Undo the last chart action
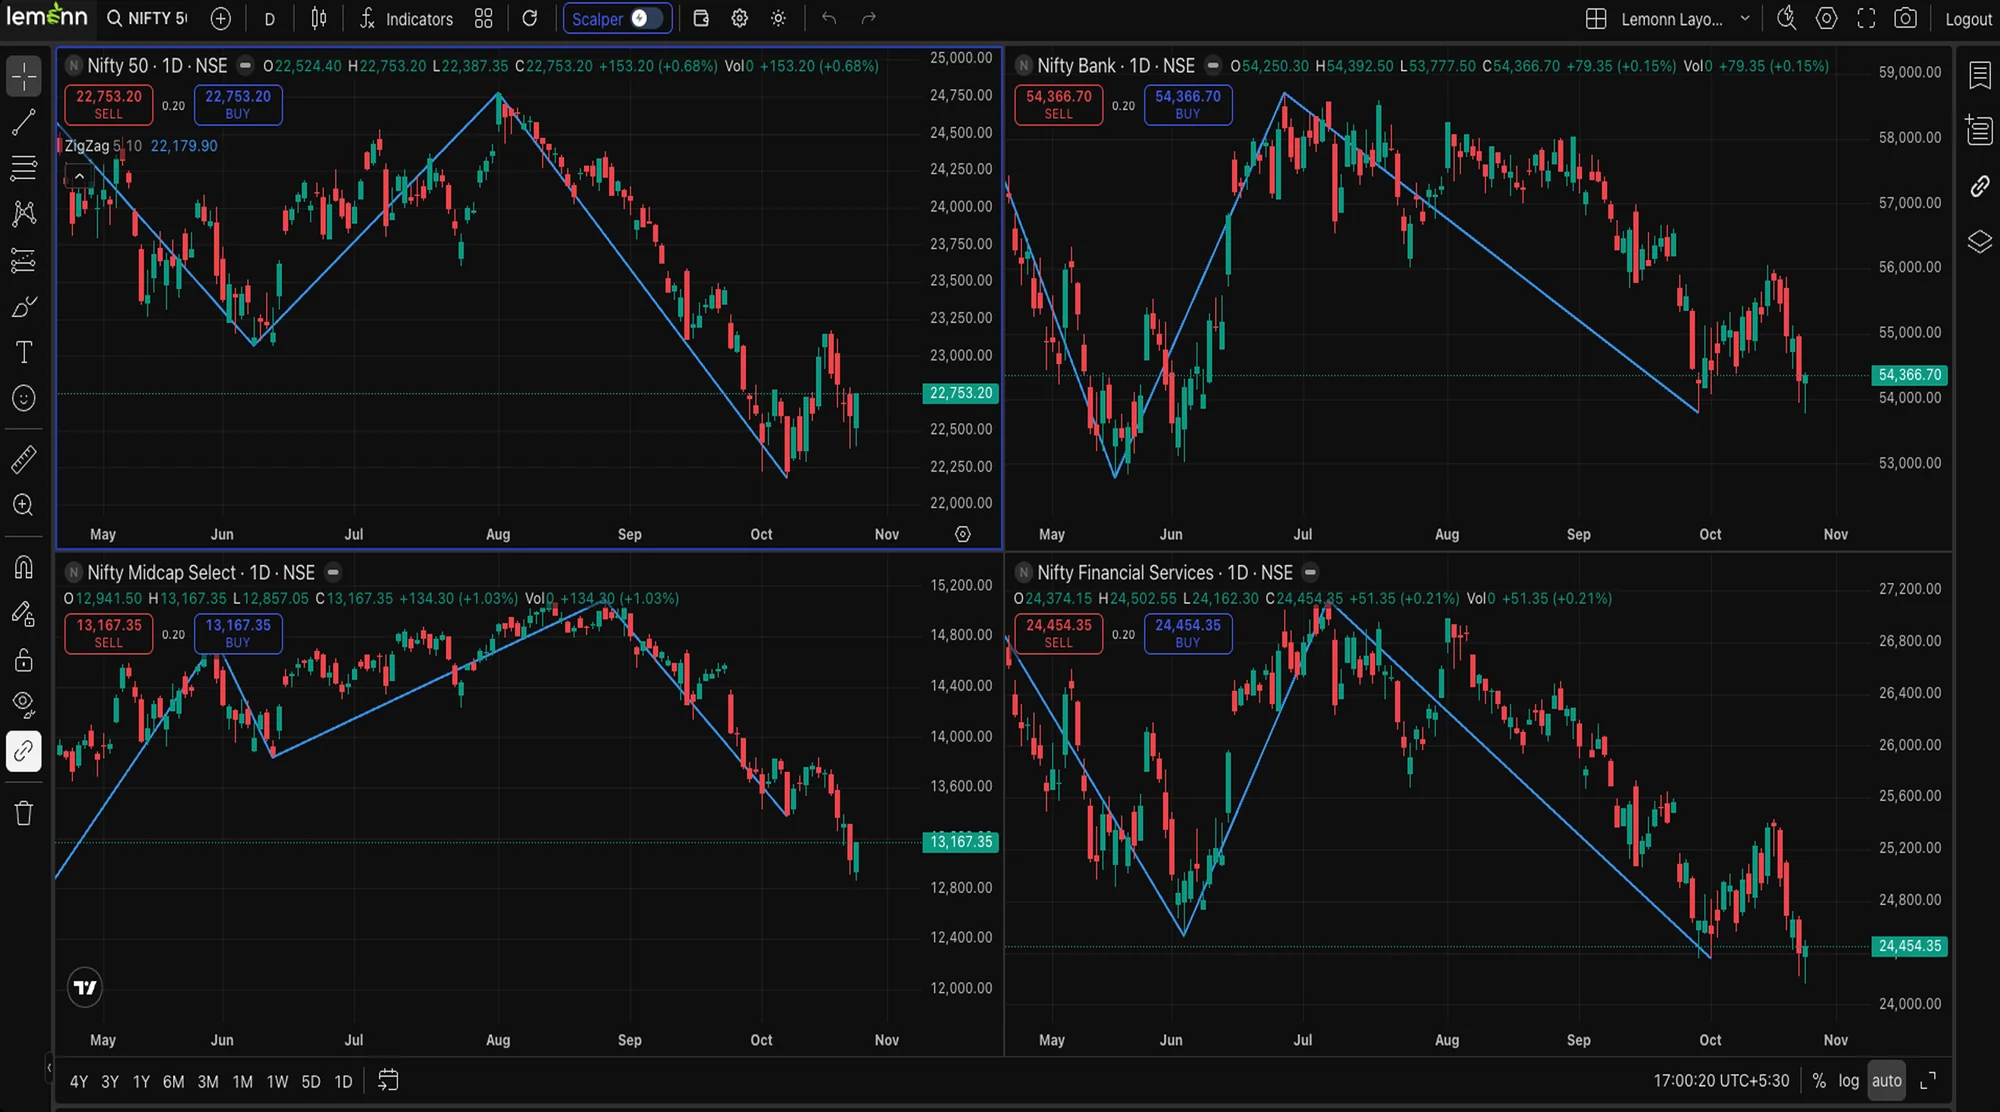This screenshot has width=2000, height=1112. click(829, 19)
